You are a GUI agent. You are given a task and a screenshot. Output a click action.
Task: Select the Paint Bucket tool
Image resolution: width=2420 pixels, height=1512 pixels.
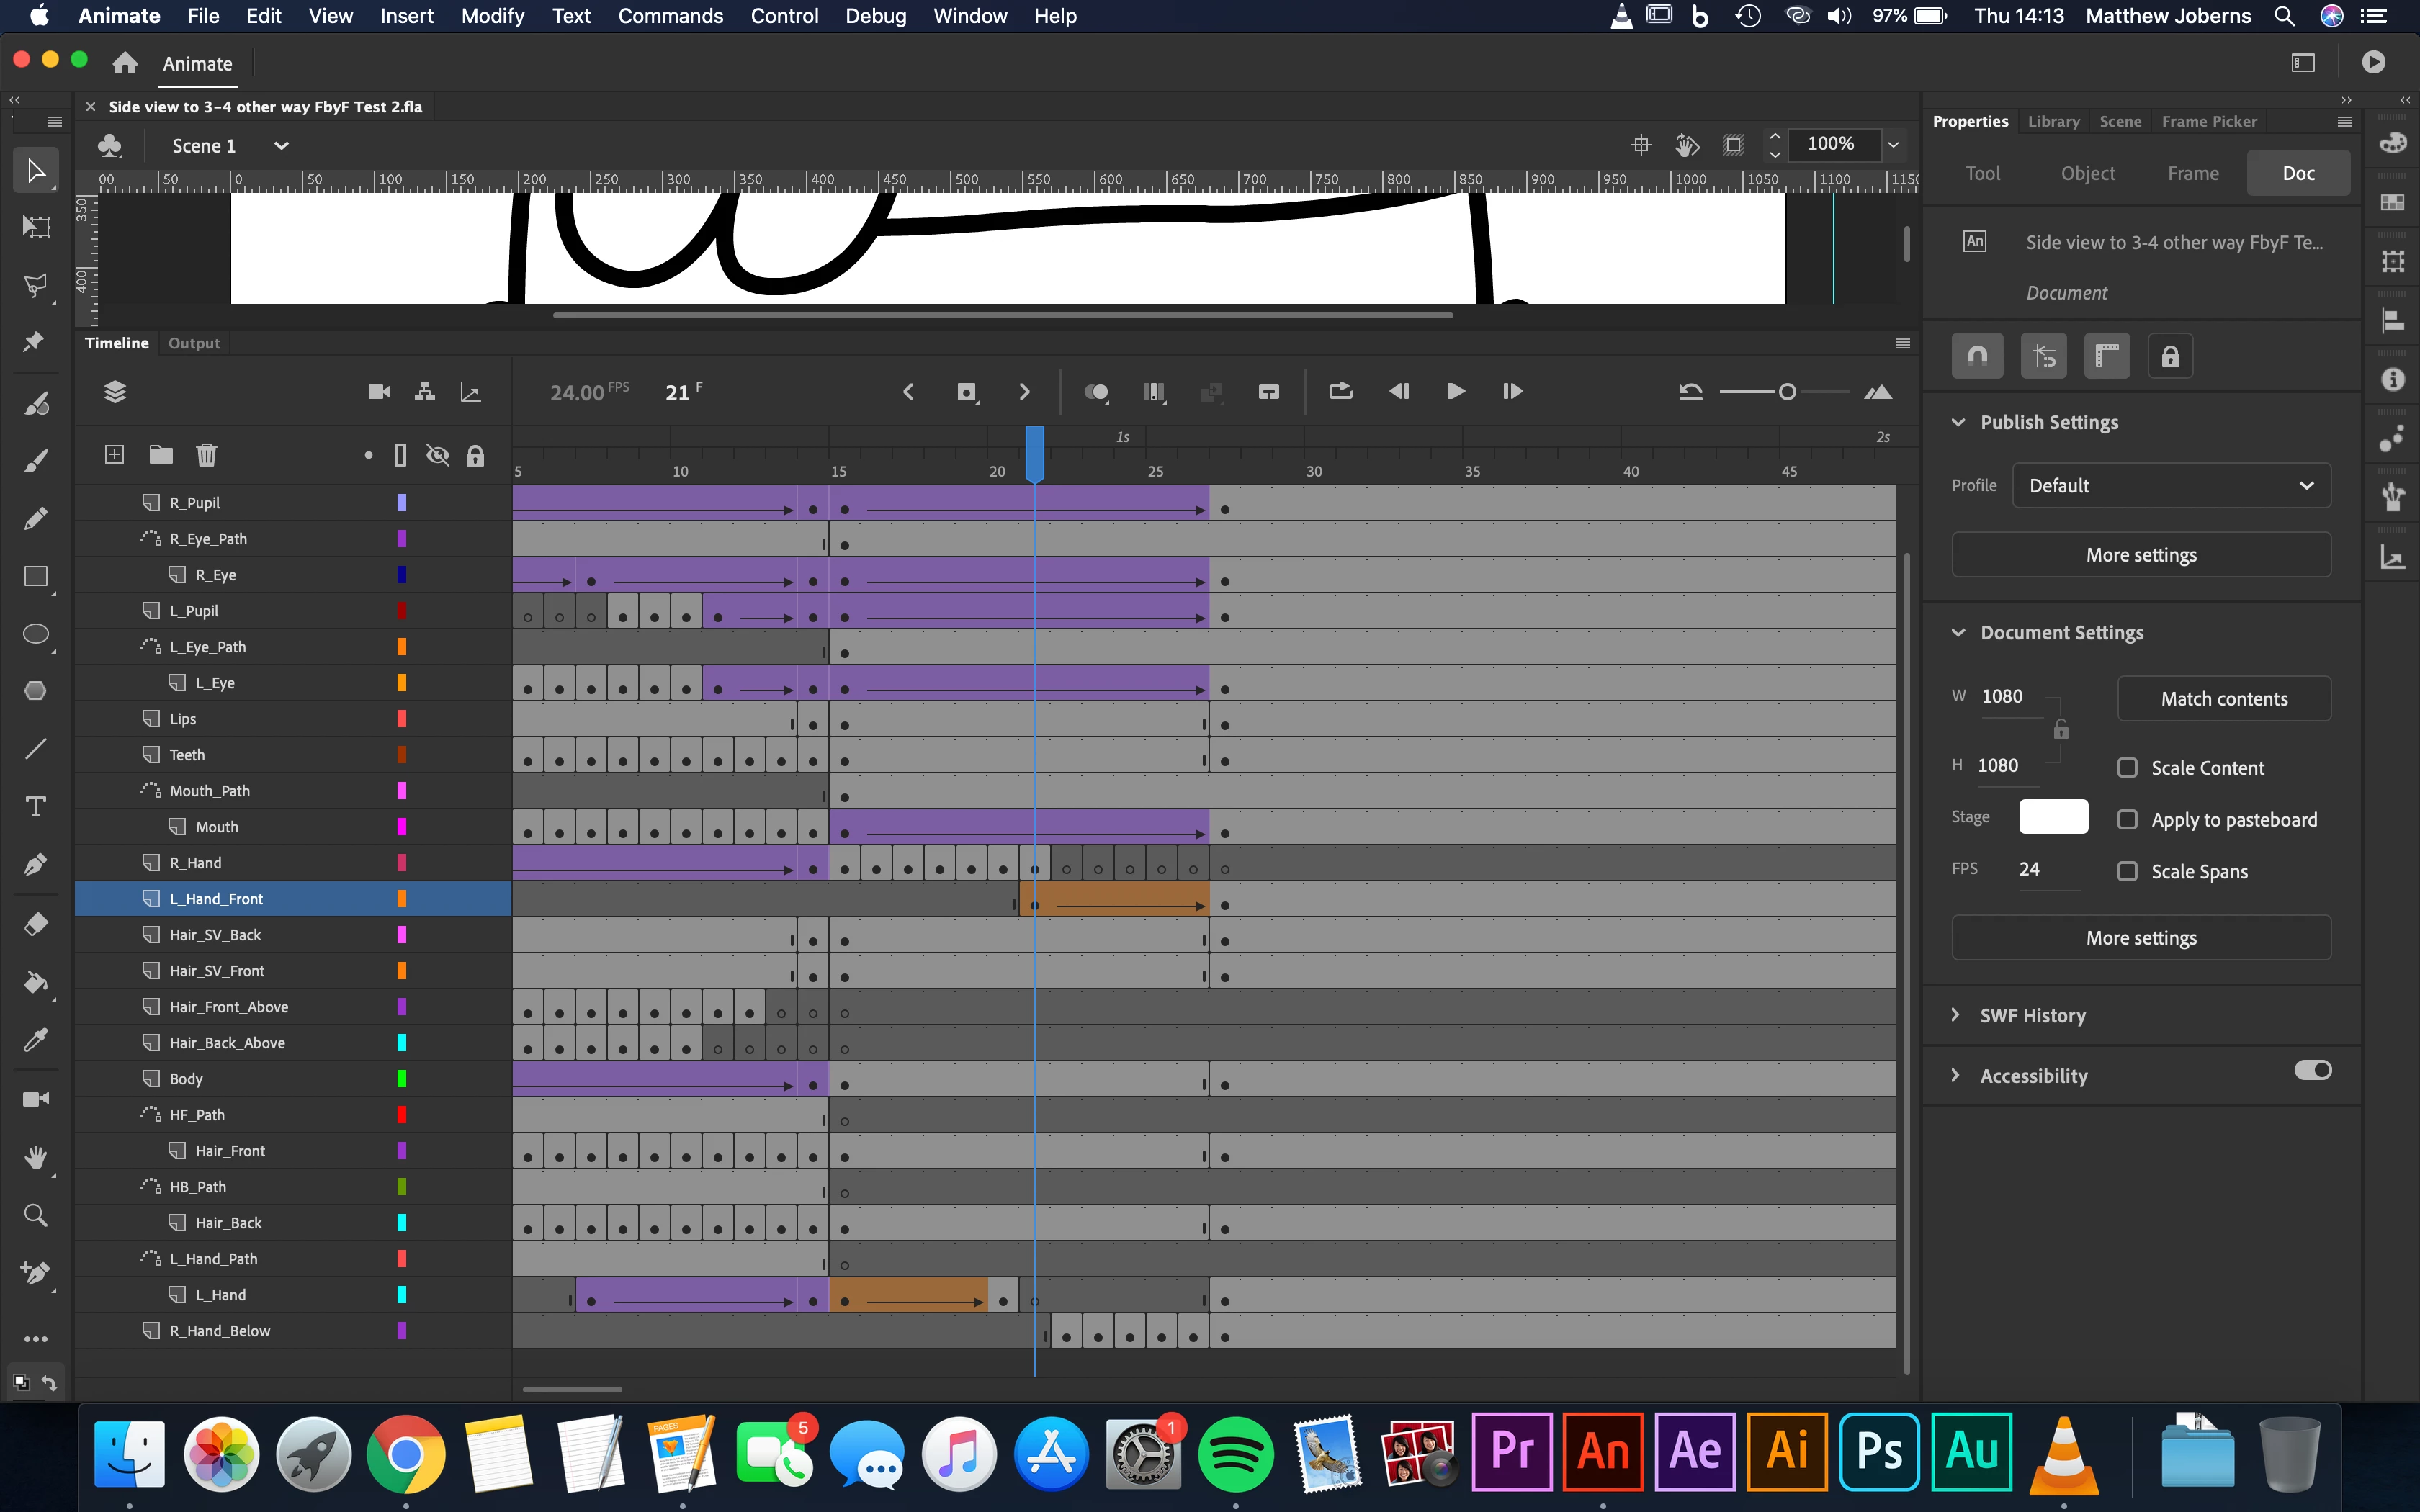pos(36,981)
